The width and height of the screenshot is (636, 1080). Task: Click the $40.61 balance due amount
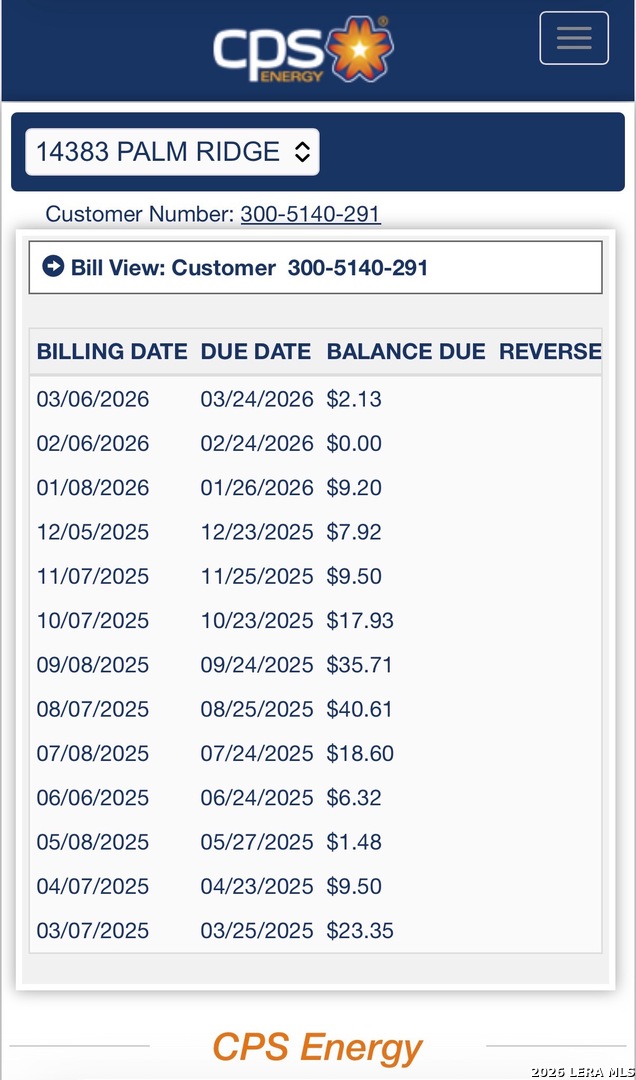pos(360,709)
